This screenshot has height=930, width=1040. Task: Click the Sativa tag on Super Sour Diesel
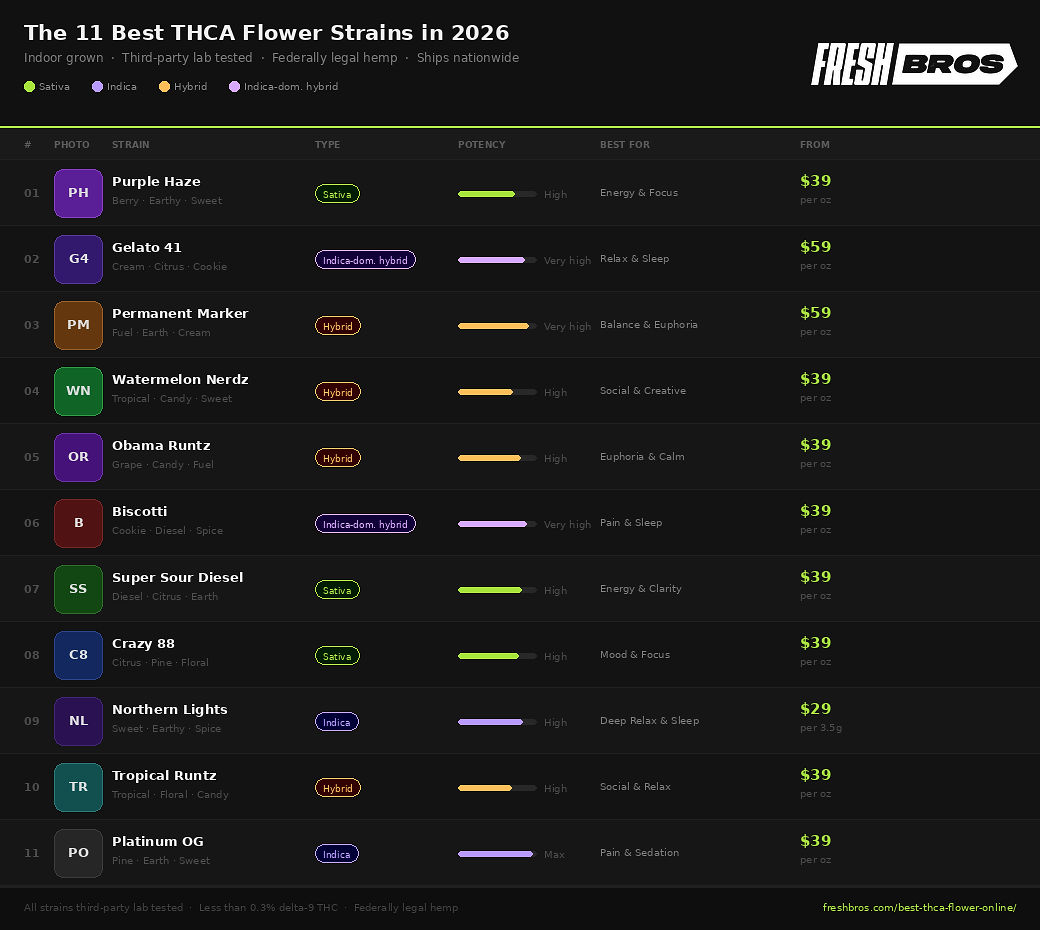[337, 590]
